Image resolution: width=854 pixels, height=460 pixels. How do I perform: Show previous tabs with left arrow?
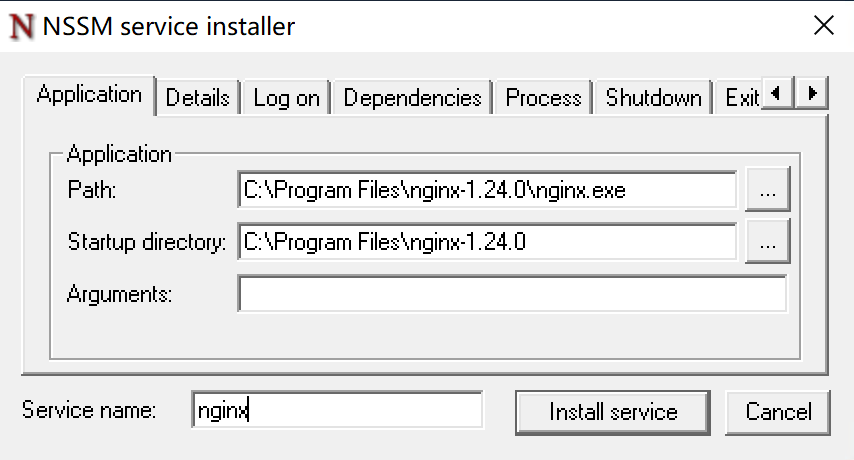click(777, 94)
